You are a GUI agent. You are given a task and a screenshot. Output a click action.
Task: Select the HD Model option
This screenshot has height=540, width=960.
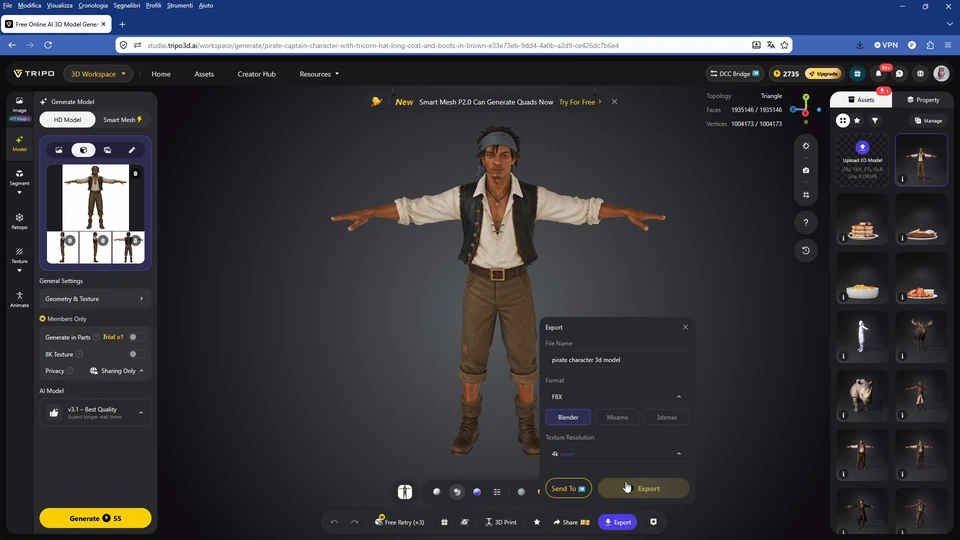tap(67, 119)
